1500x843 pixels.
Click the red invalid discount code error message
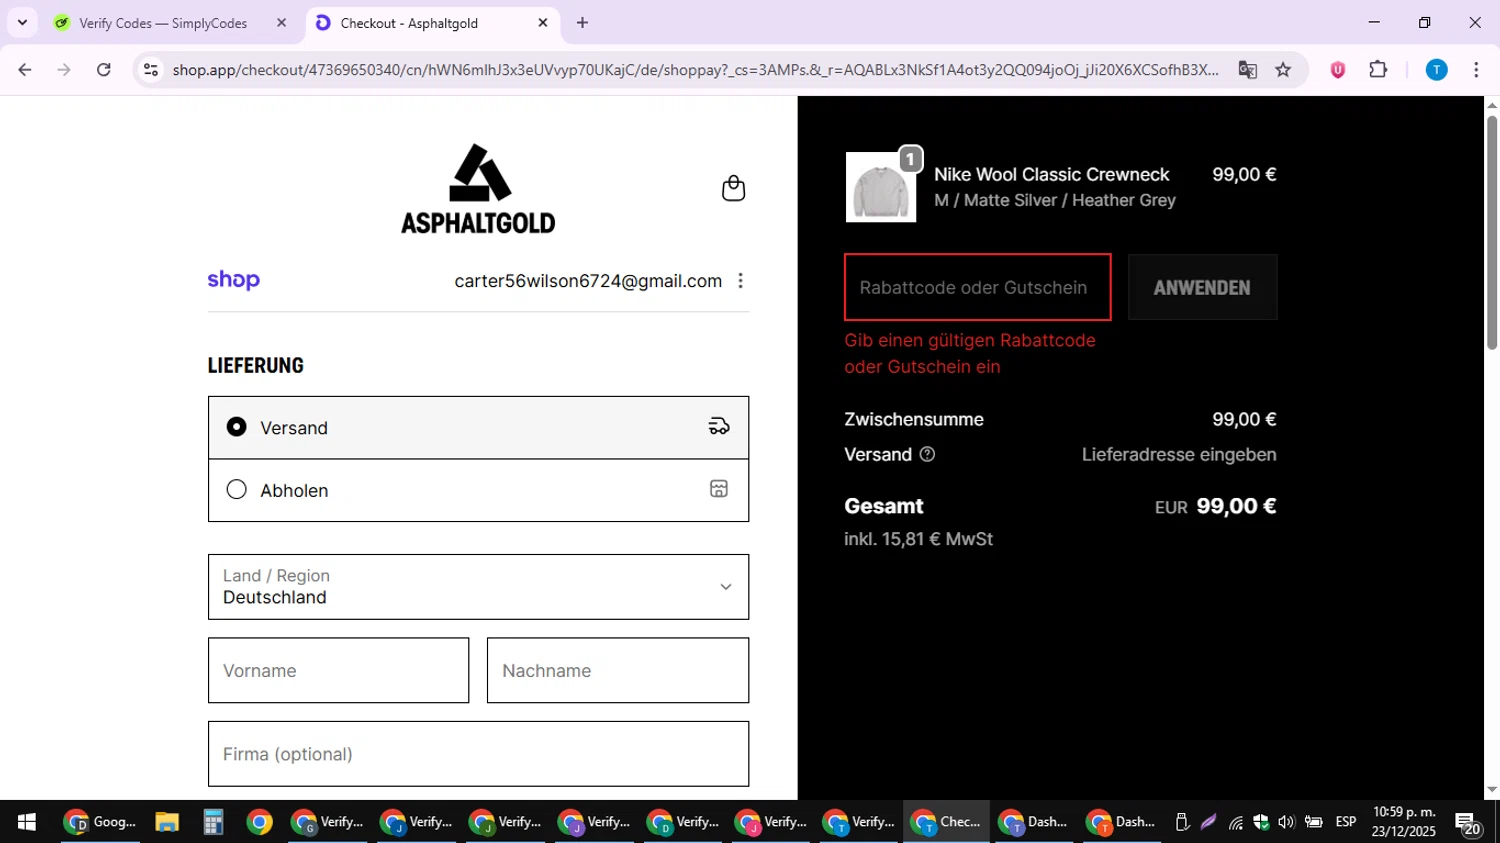coord(970,353)
